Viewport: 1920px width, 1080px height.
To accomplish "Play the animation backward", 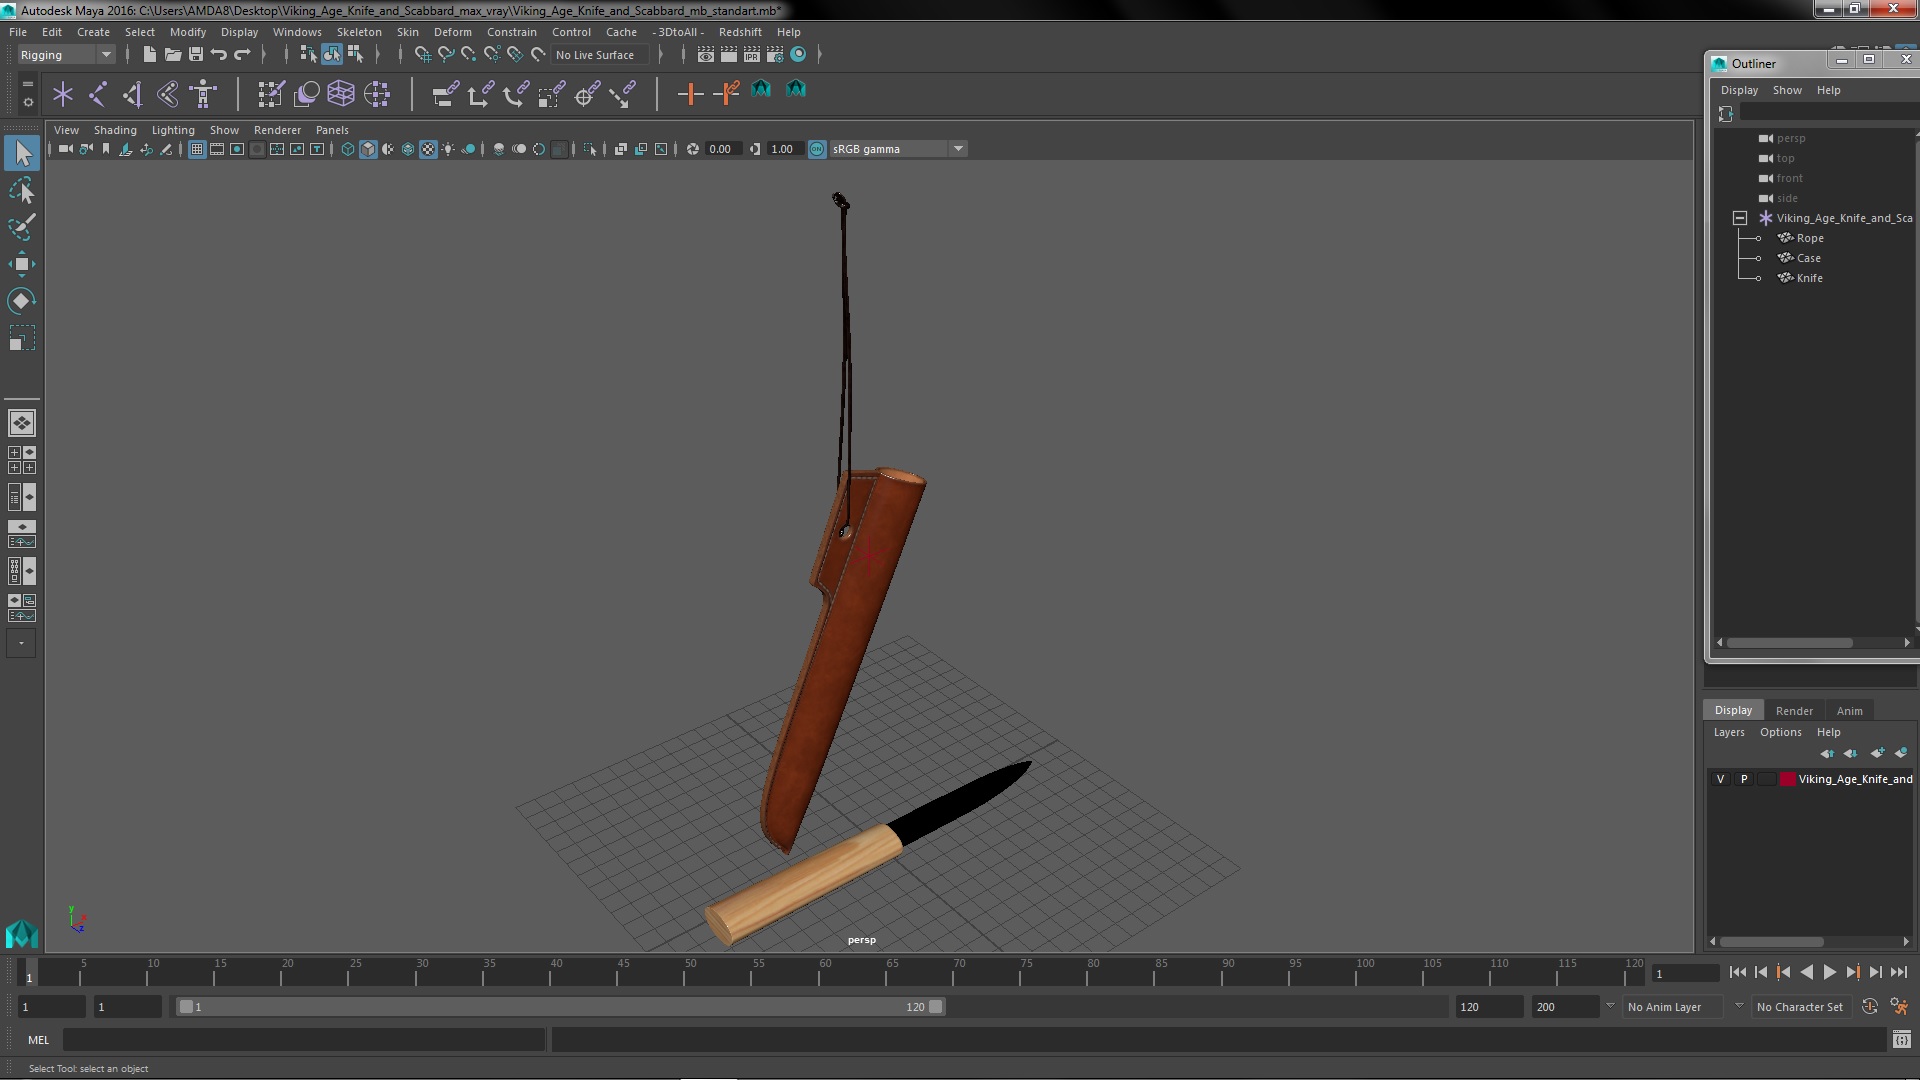I will (1806, 973).
